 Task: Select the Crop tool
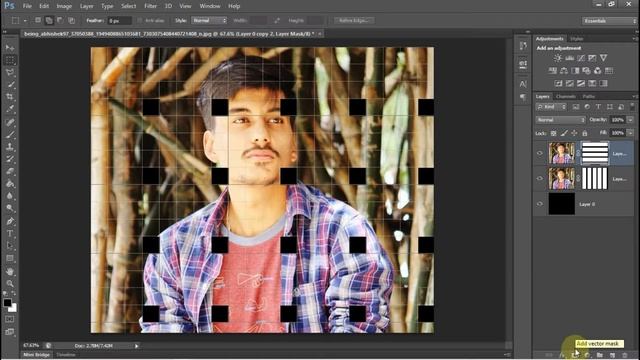coord(10,97)
